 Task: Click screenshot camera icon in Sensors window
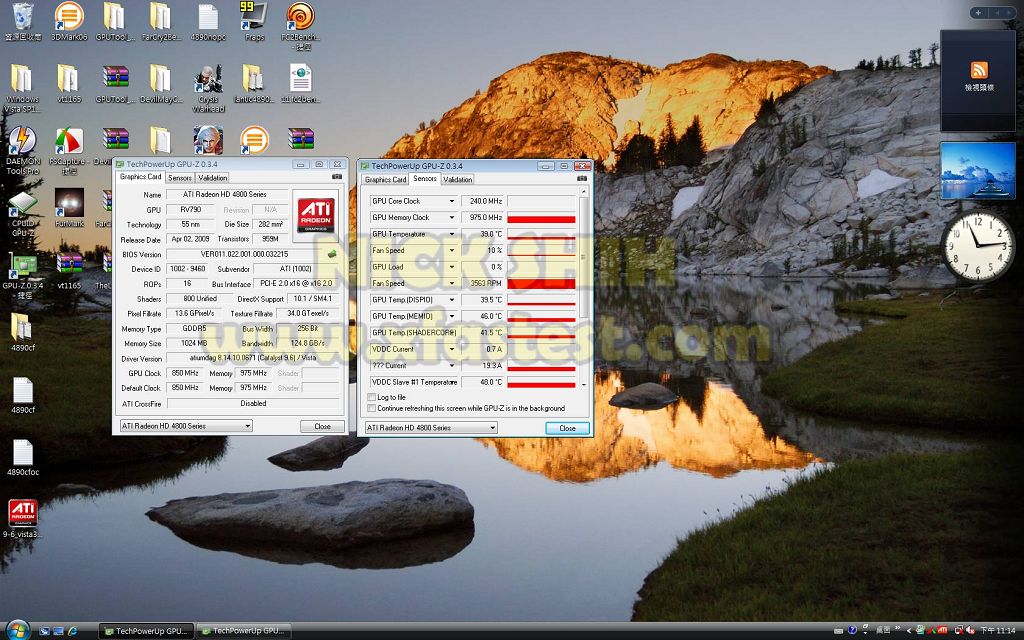(x=583, y=180)
